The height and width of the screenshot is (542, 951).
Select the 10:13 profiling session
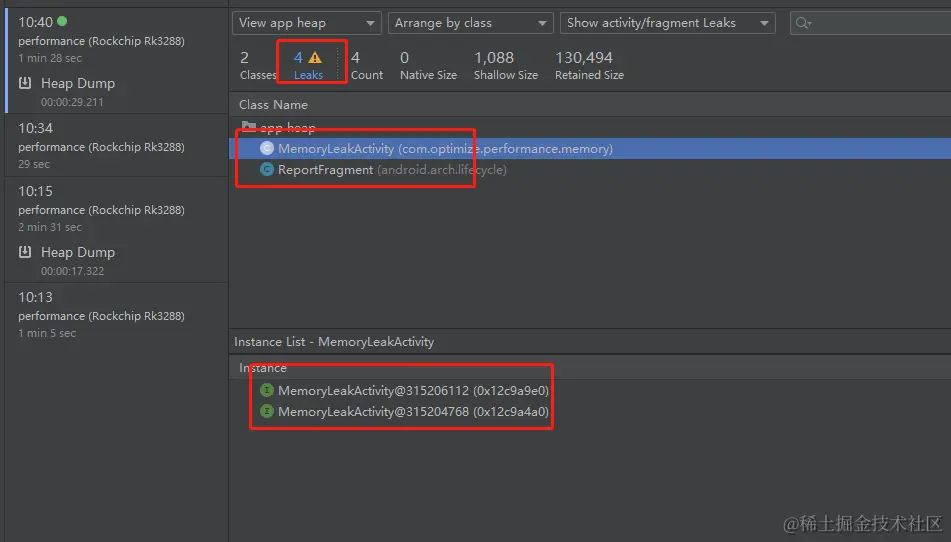(116, 315)
